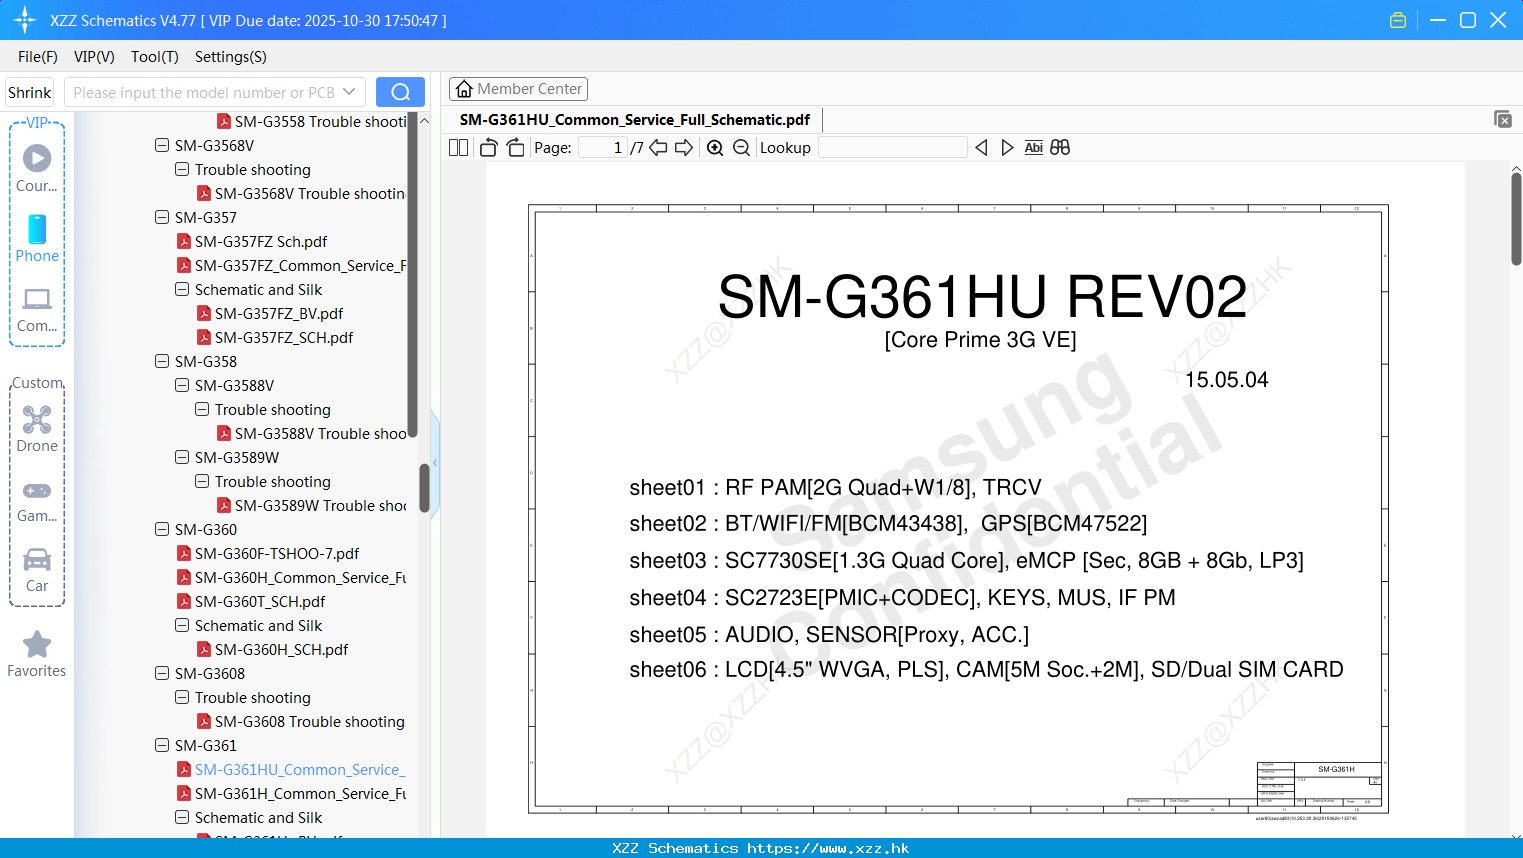Viewport: 1523px width, 858px height.
Task: Open SM-G360T_SCH.pdf file
Action: pos(259,601)
